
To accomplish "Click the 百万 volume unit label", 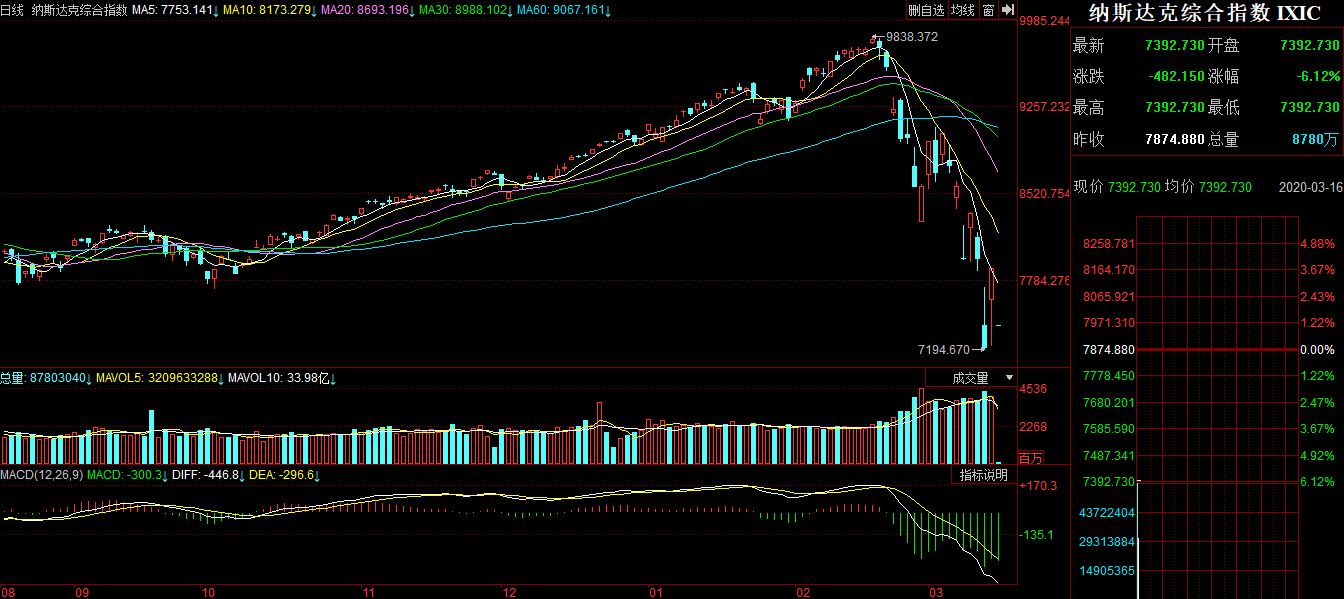I will pyautogui.click(x=1030, y=459).
